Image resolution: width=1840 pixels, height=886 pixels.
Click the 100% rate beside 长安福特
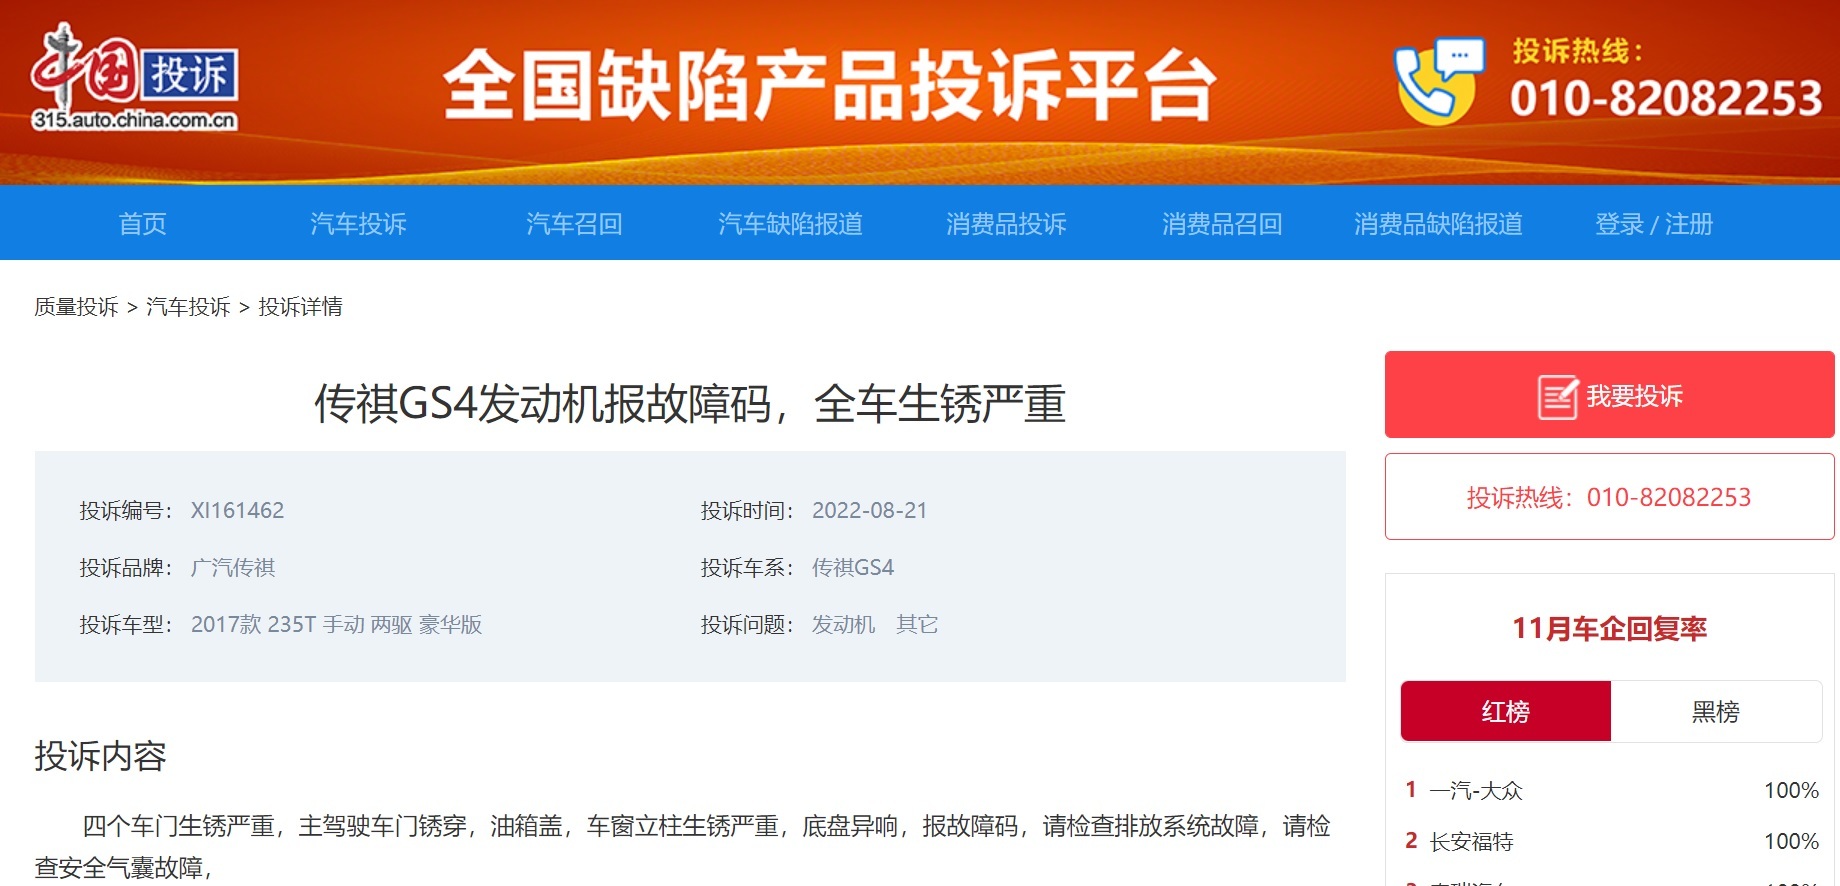click(1791, 842)
